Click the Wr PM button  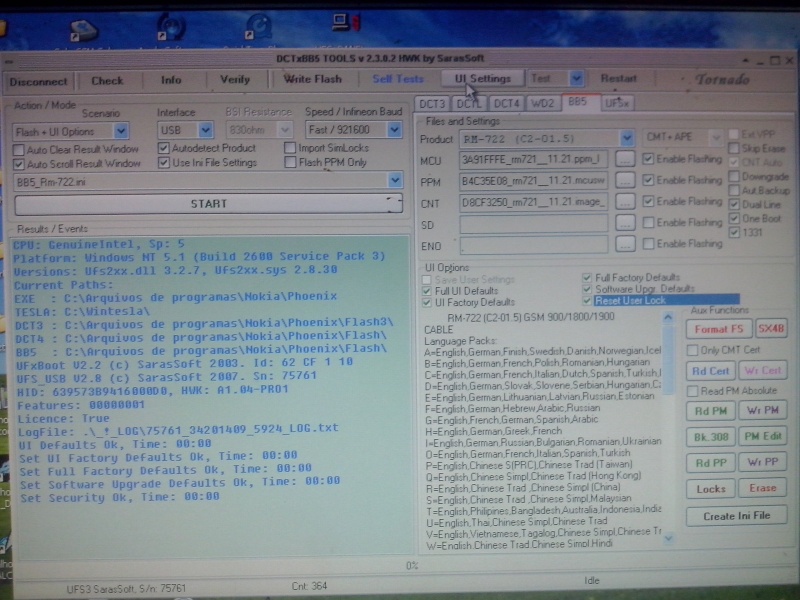click(763, 410)
